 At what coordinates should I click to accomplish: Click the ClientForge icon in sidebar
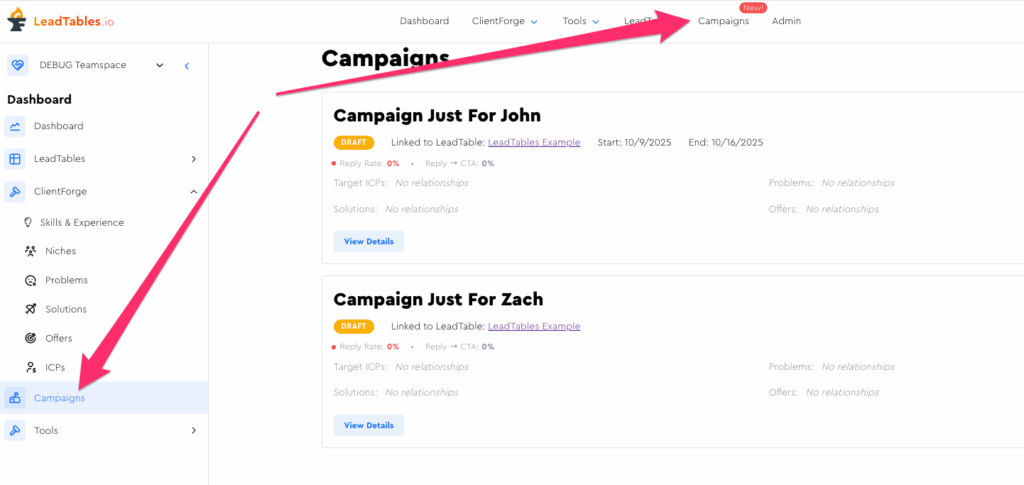tap(15, 191)
